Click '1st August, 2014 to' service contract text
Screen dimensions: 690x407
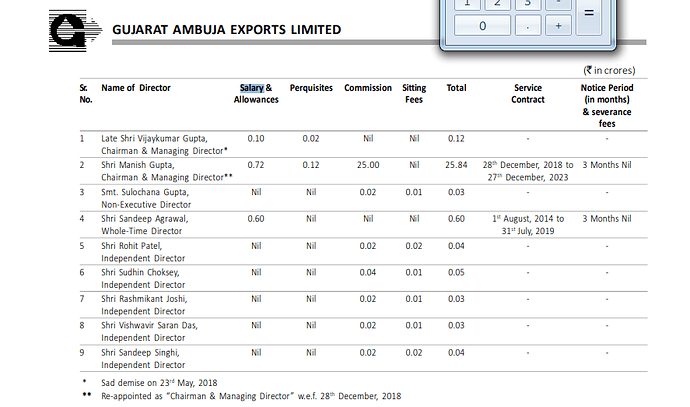(528, 218)
